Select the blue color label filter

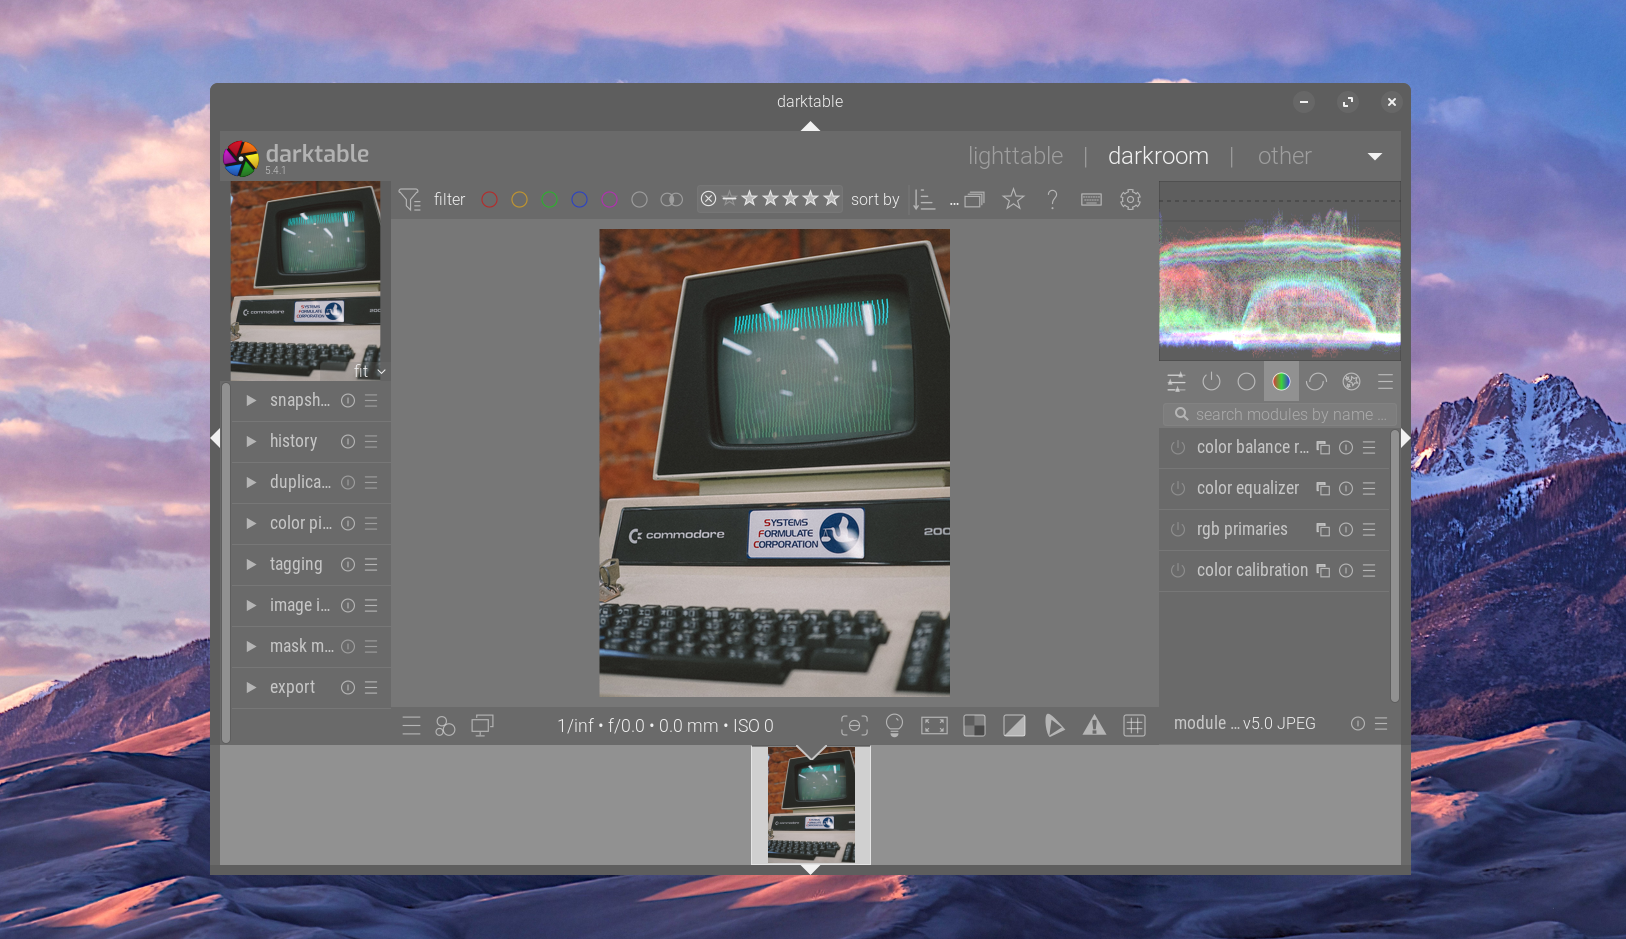(579, 200)
